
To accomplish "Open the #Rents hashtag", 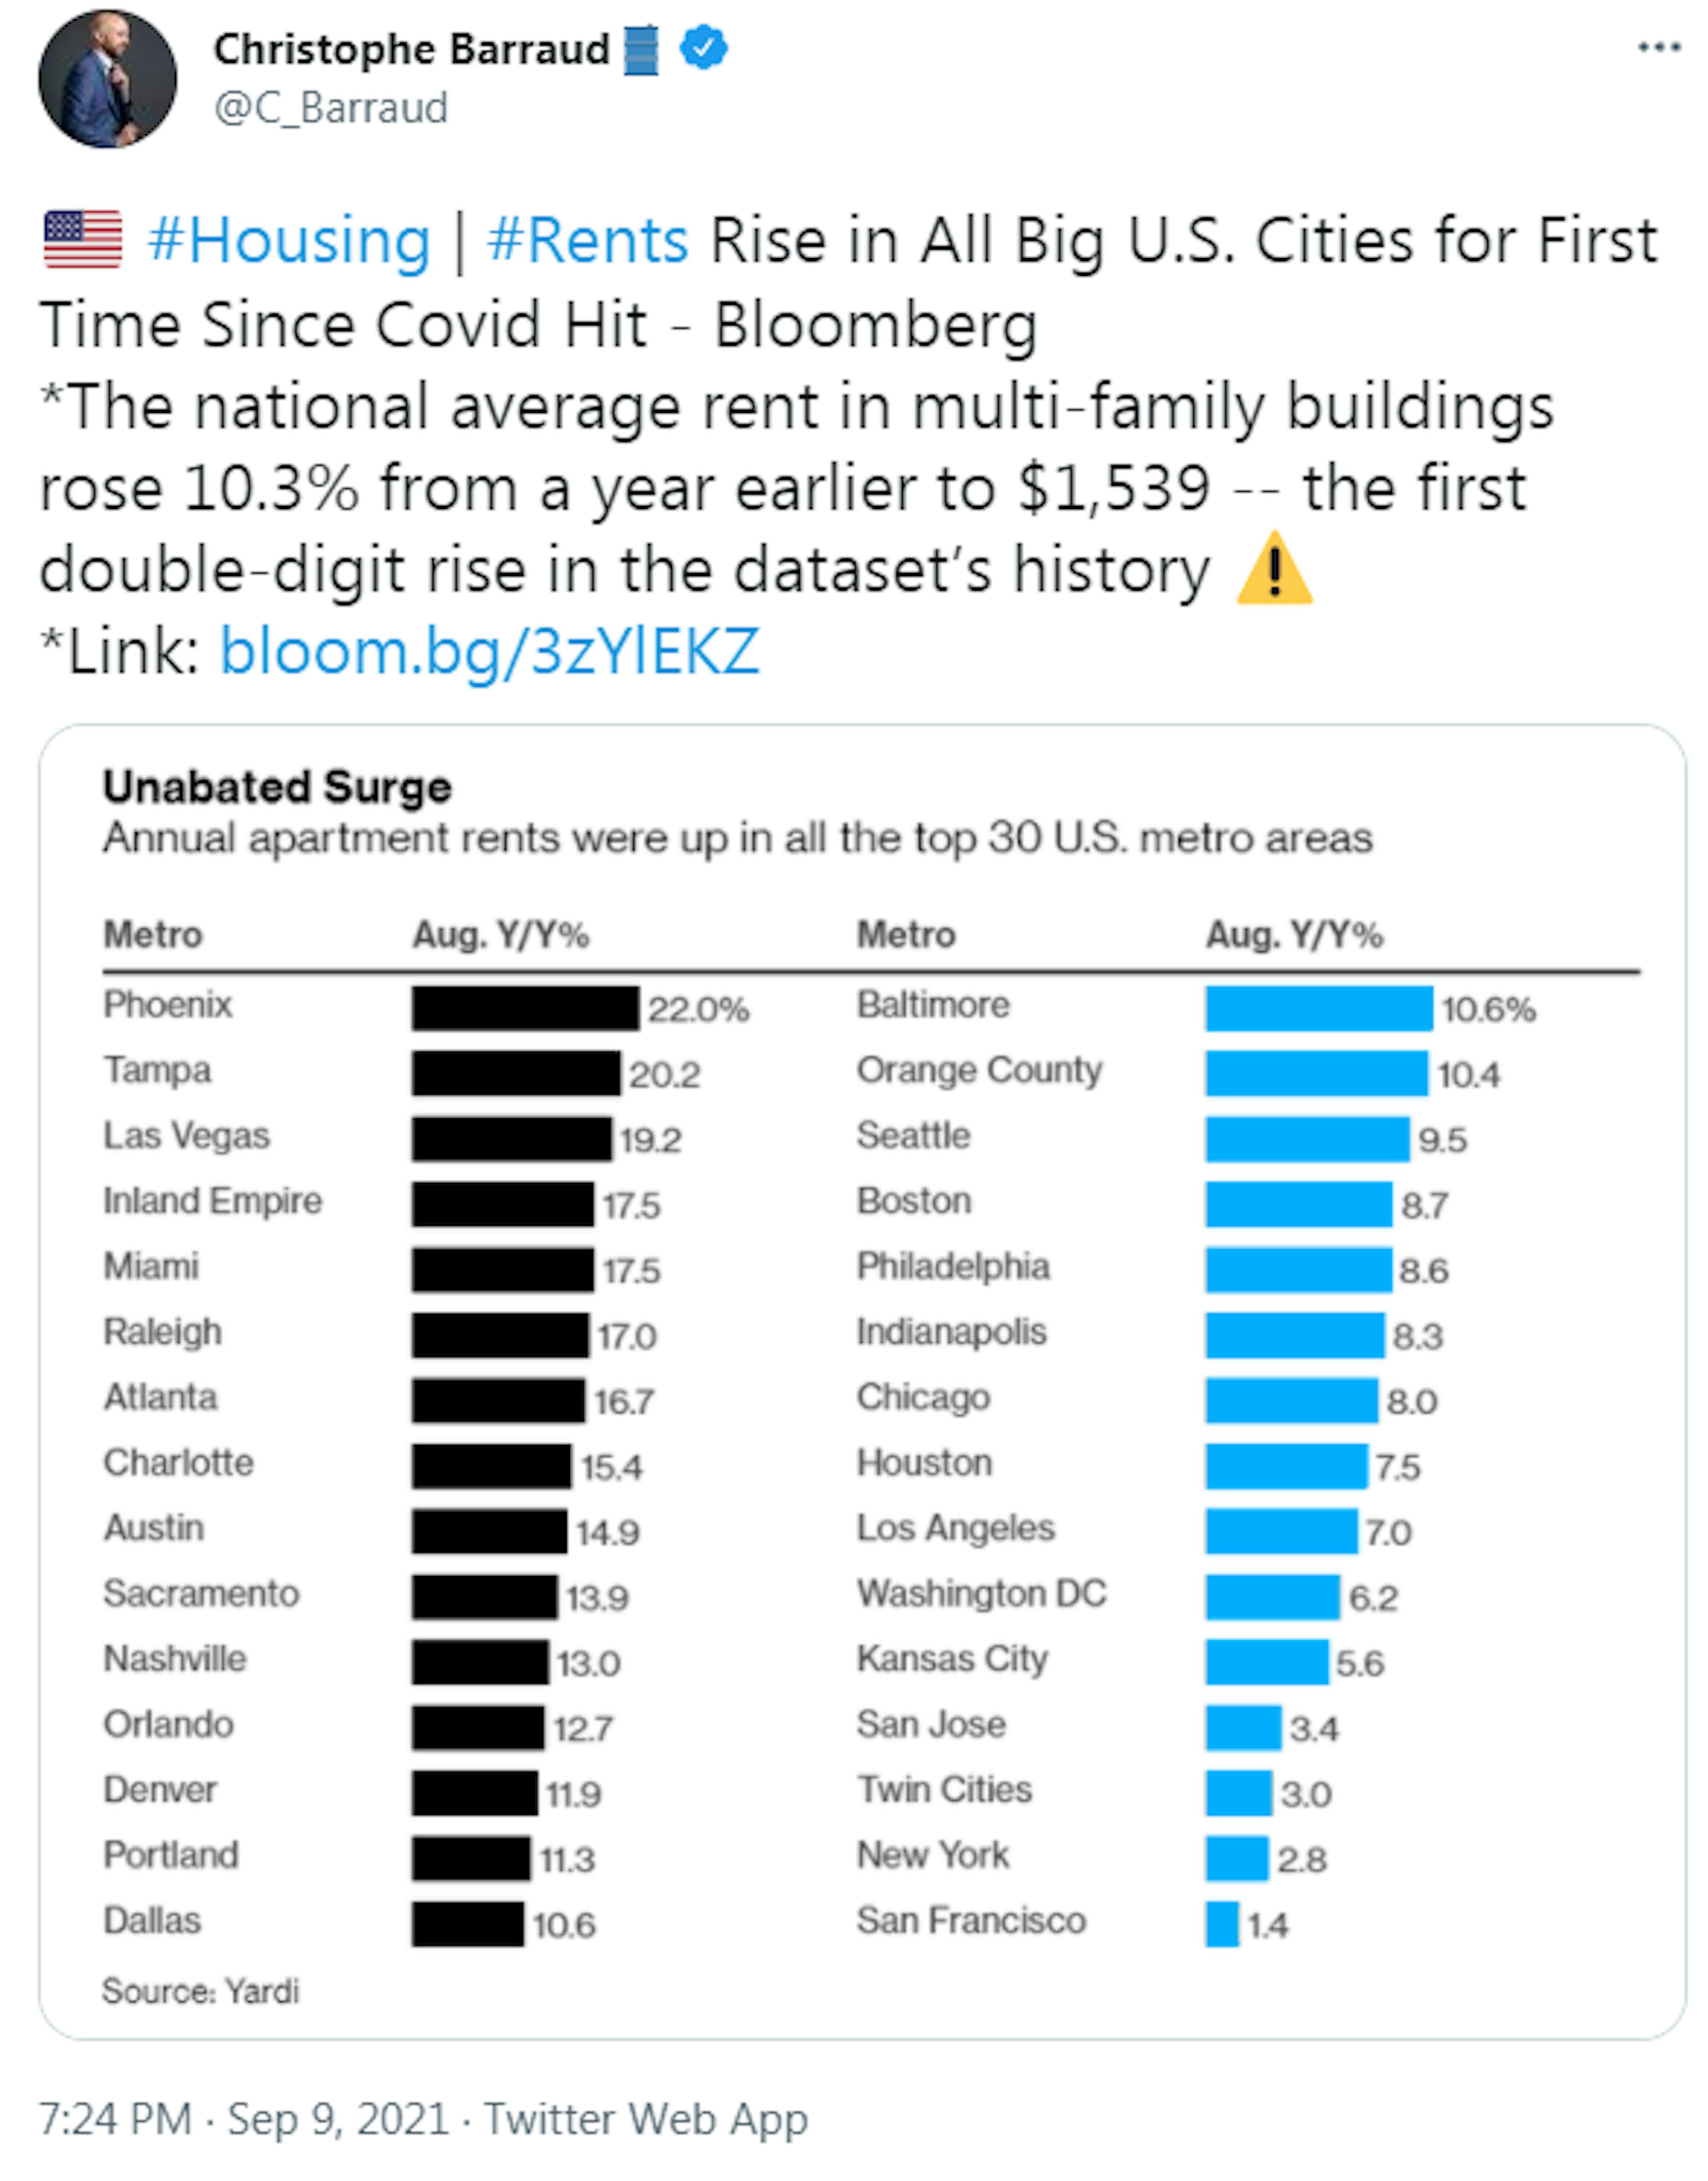I will click(588, 241).
